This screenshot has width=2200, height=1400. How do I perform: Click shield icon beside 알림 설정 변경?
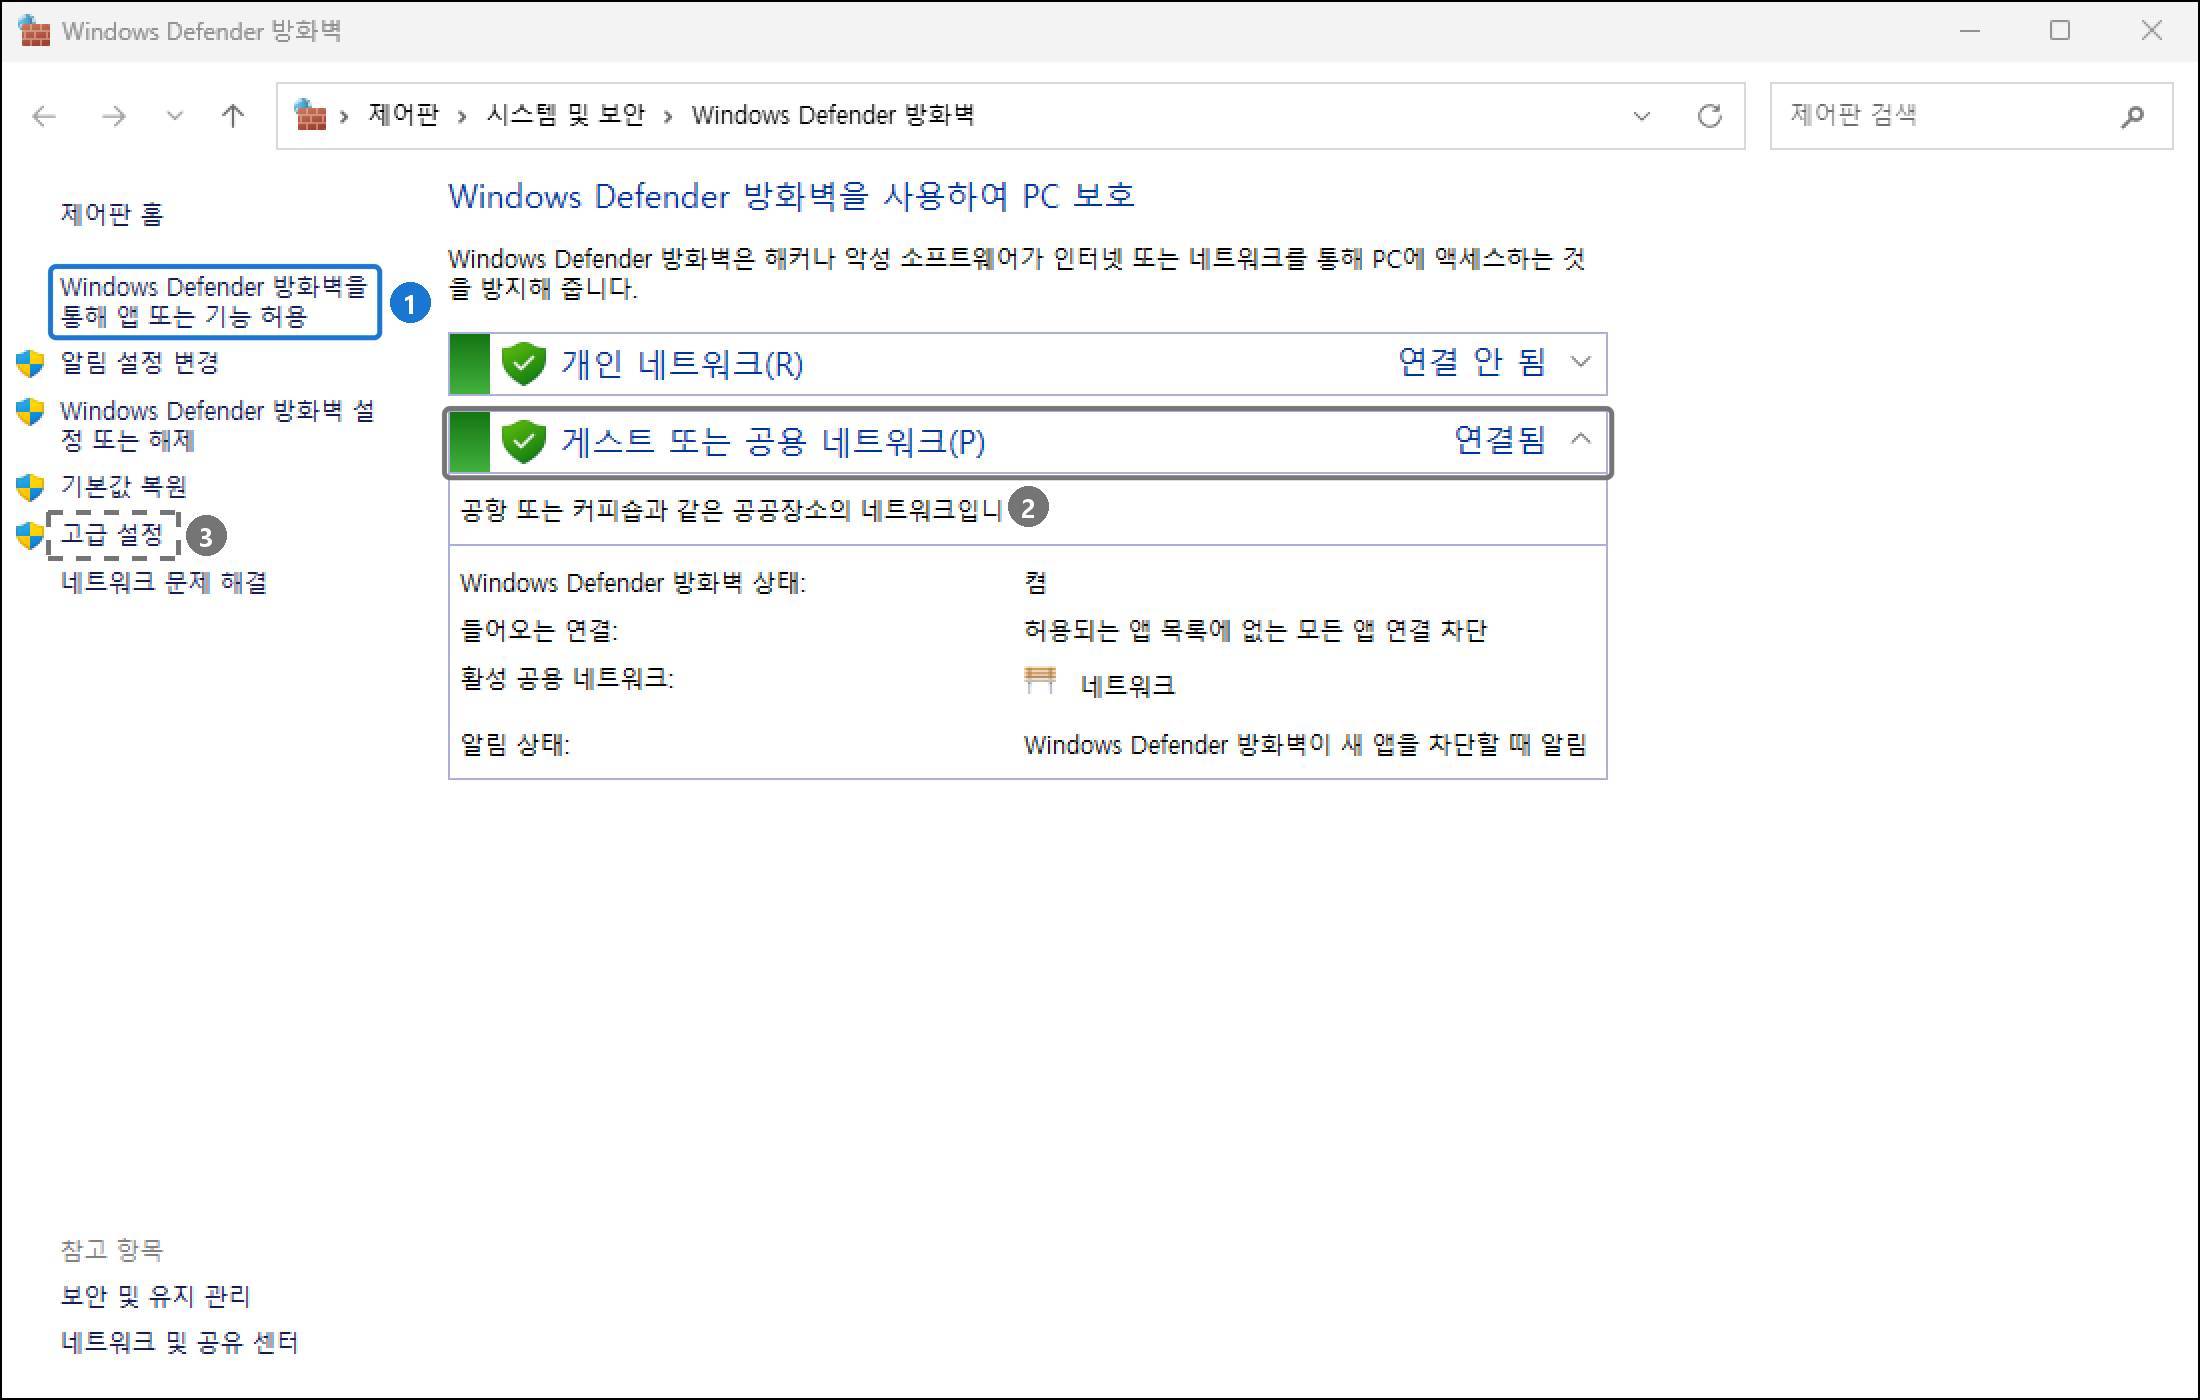point(31,363)
